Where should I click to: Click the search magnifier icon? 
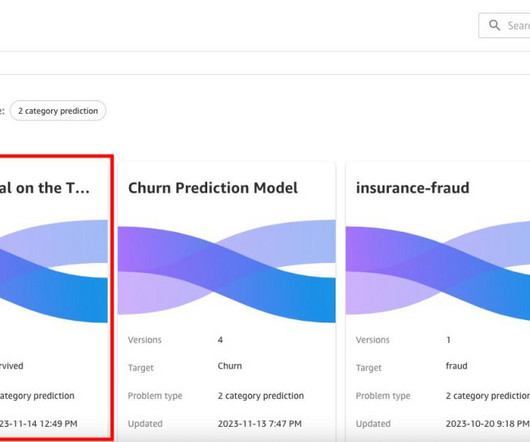tap(495, 25)
